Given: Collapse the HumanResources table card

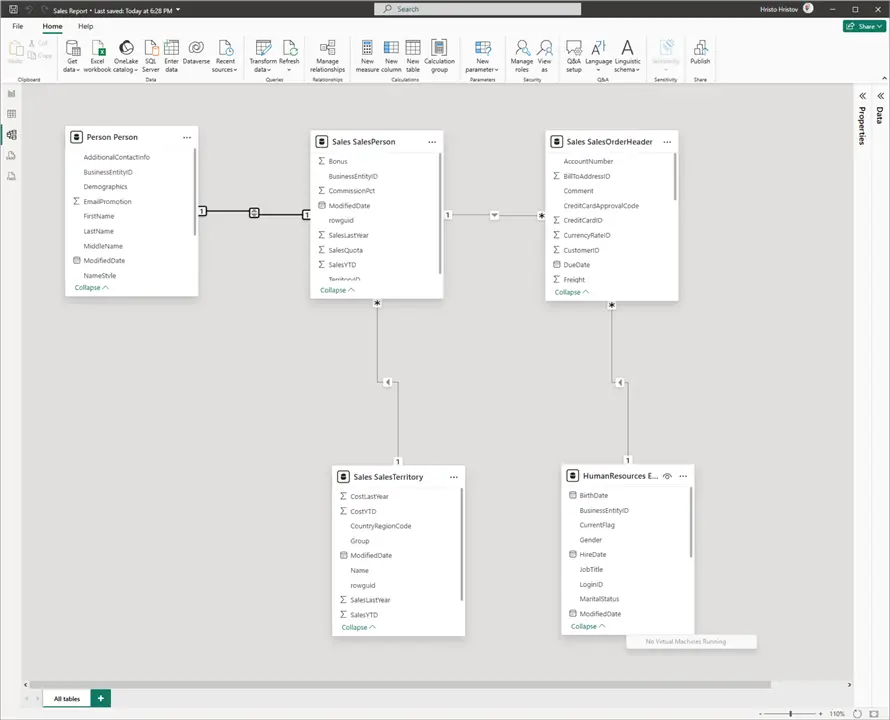Looking at the screenshot, I should point(588,626).
